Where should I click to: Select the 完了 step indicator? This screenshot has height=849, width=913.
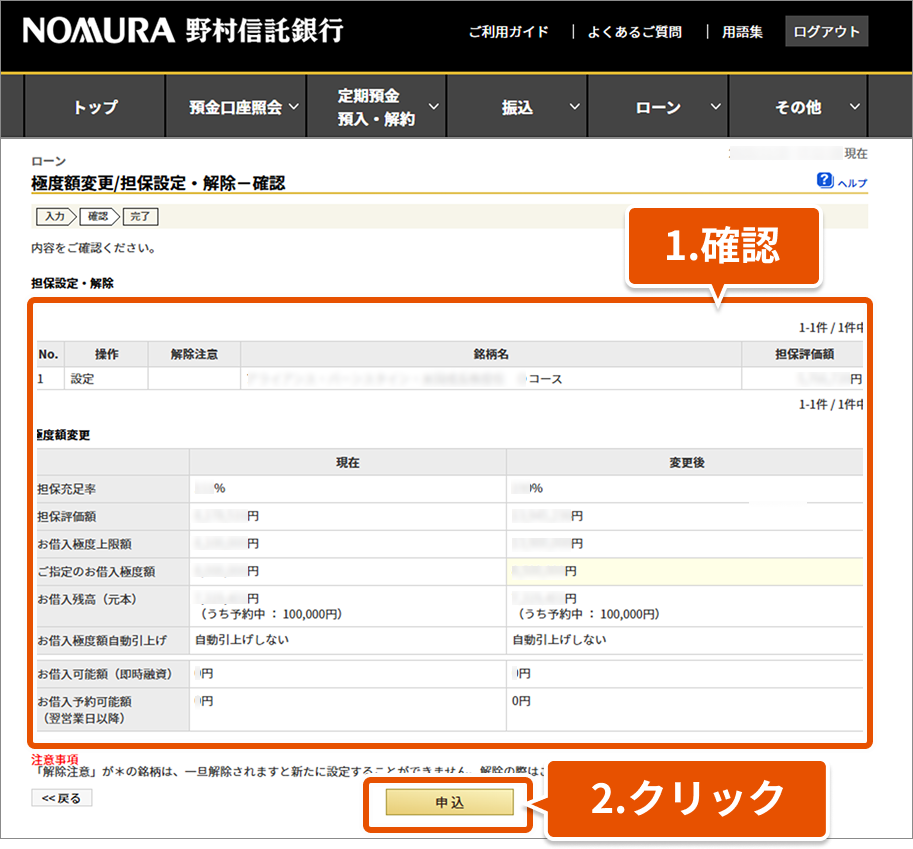142,216
